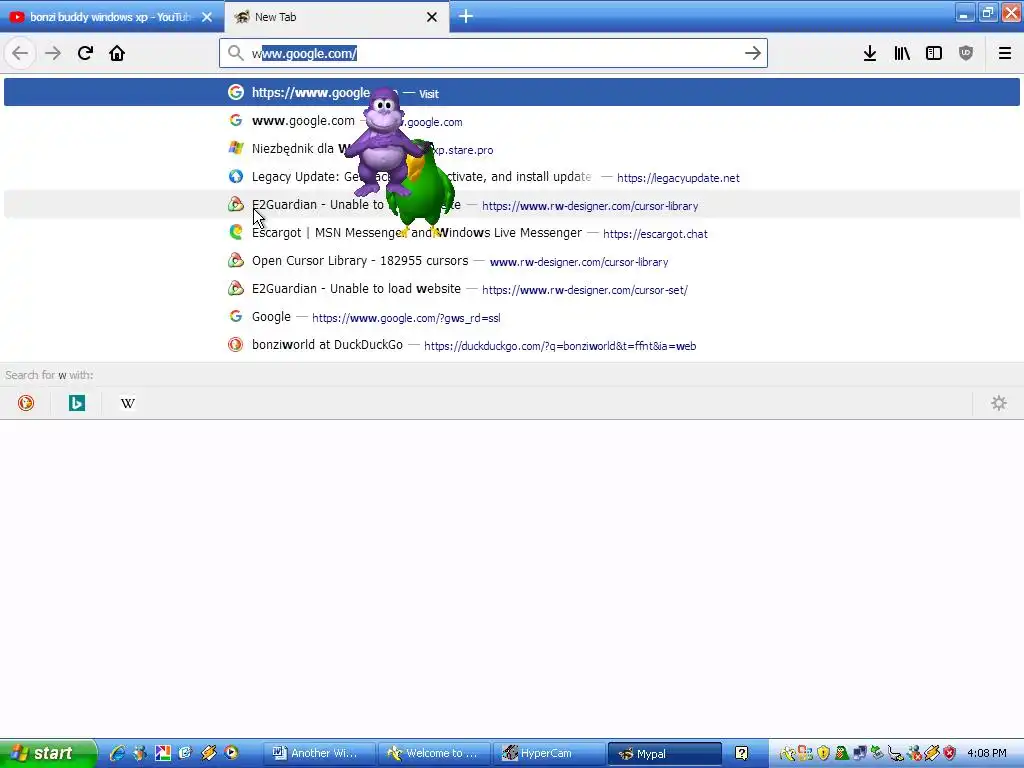Close the New Tab tab

432,17
